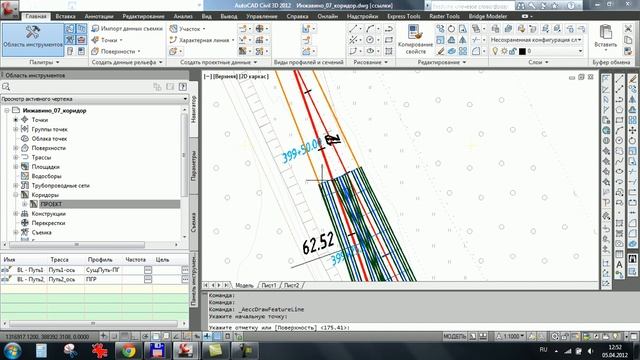Click the toolspace help question-mark icon
Screen dimensions: 640x360
click(182, 87)
